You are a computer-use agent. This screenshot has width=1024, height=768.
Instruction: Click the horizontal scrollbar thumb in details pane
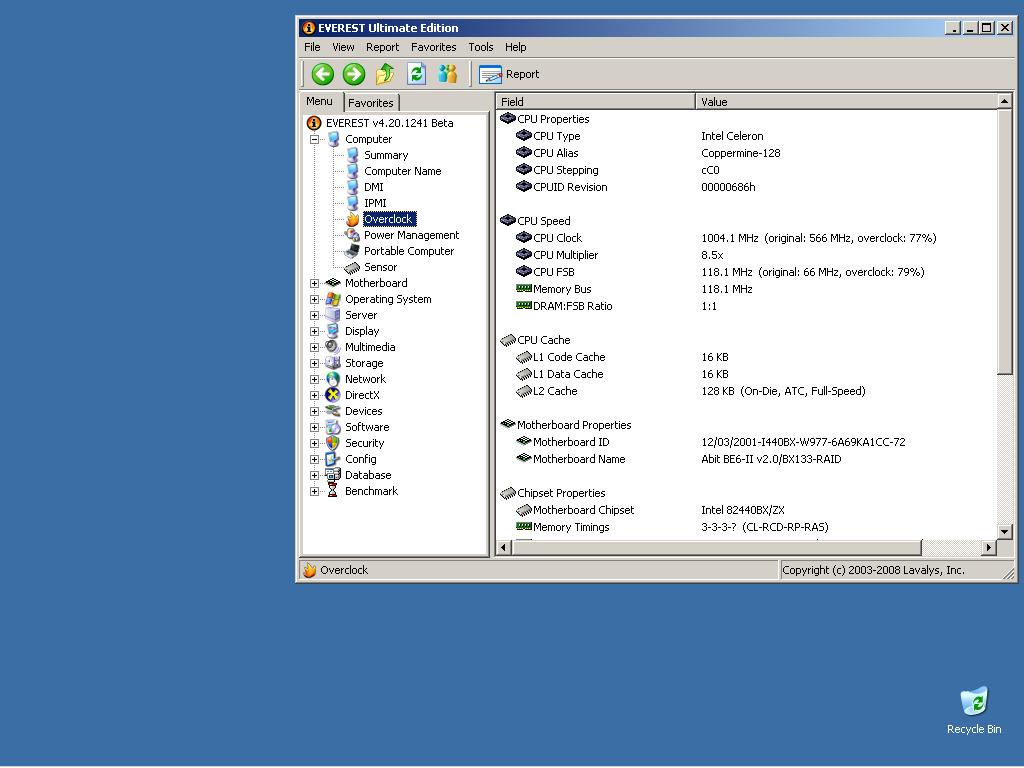coord(716,547)
